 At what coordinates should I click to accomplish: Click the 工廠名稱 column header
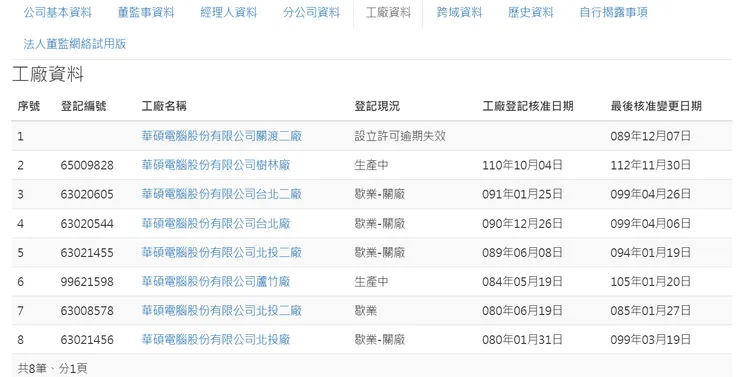coord(164,106)
